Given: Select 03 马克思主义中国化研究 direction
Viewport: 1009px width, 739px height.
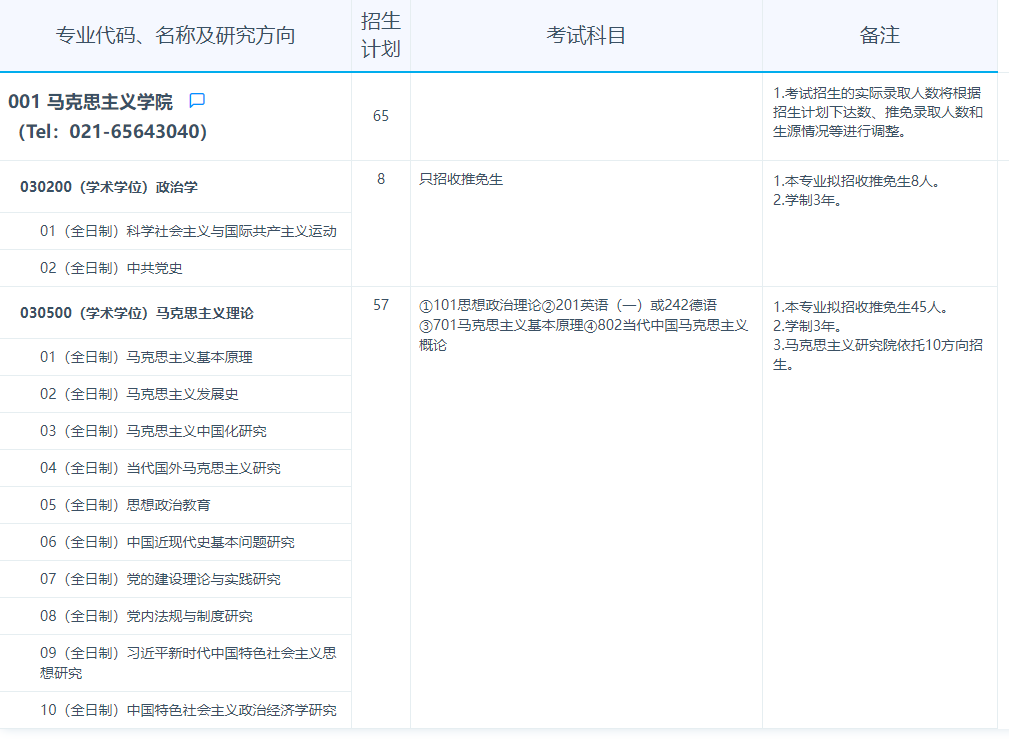Looking at the screenshot, I should (x=153, y=431).
